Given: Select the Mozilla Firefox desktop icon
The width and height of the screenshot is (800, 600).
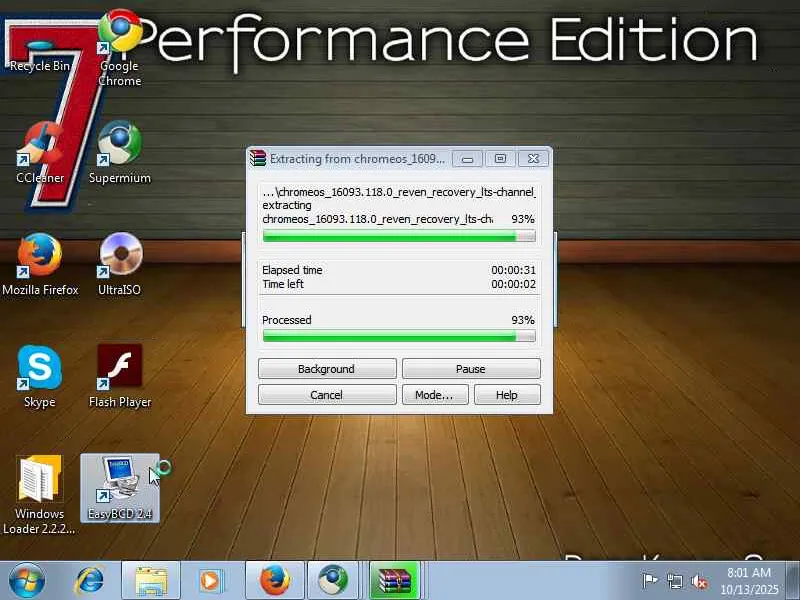Looking at the screenshot, I should tap(40, 264).
